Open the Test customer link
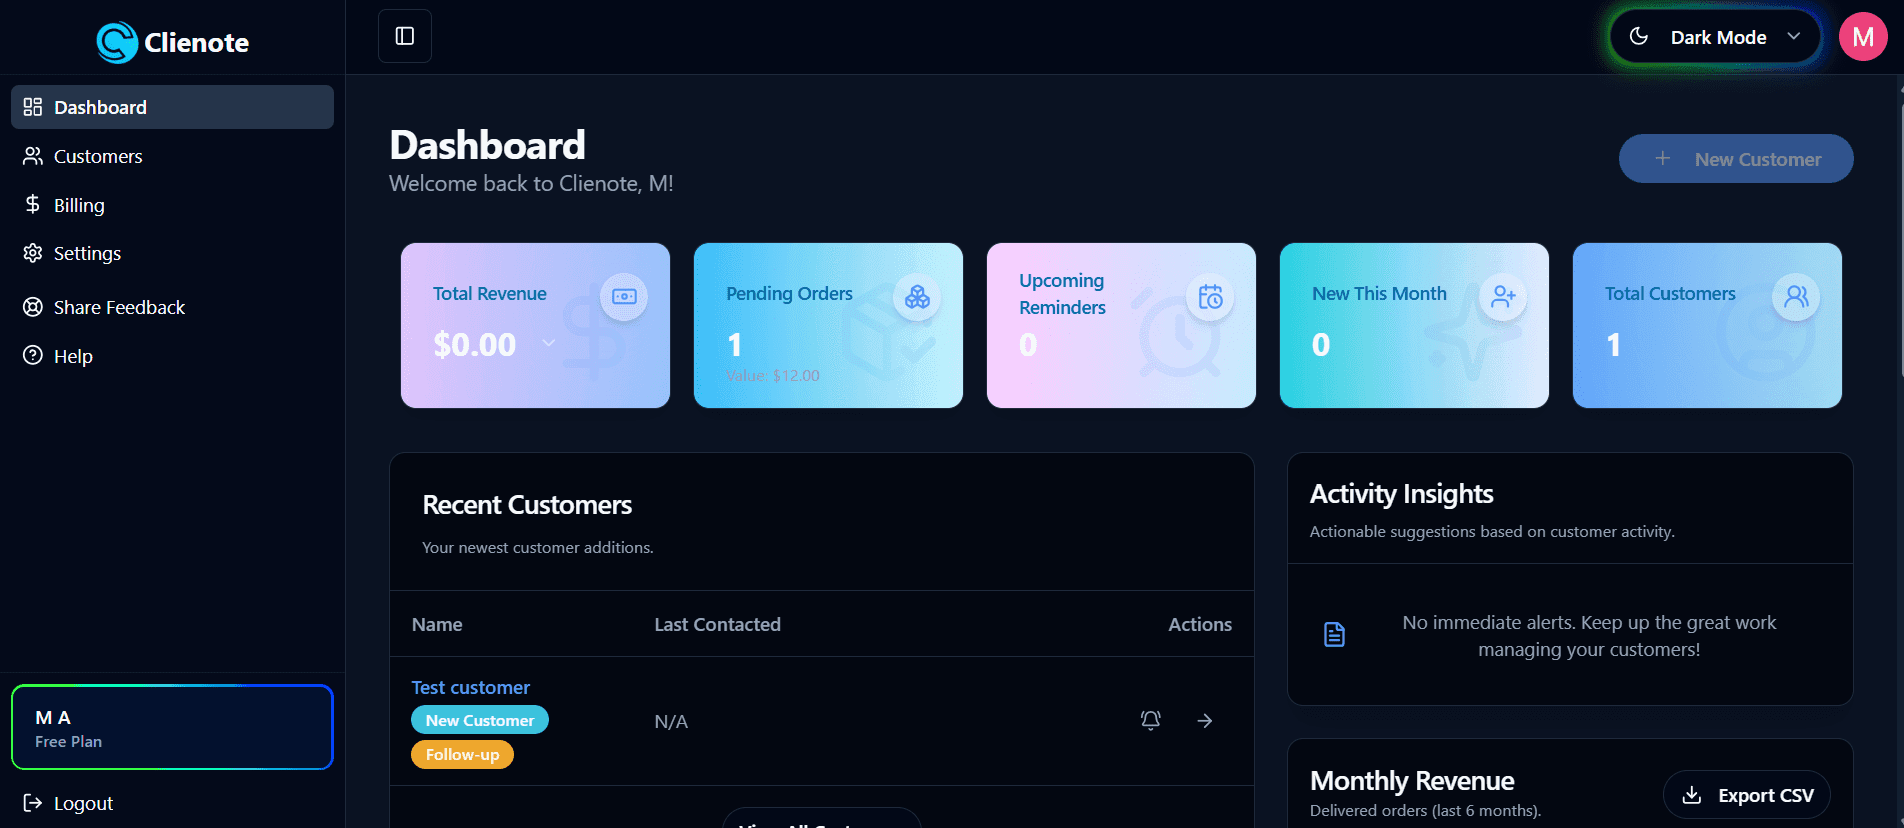The width and height of the screenshot is (1904, 828). (471, 687)
